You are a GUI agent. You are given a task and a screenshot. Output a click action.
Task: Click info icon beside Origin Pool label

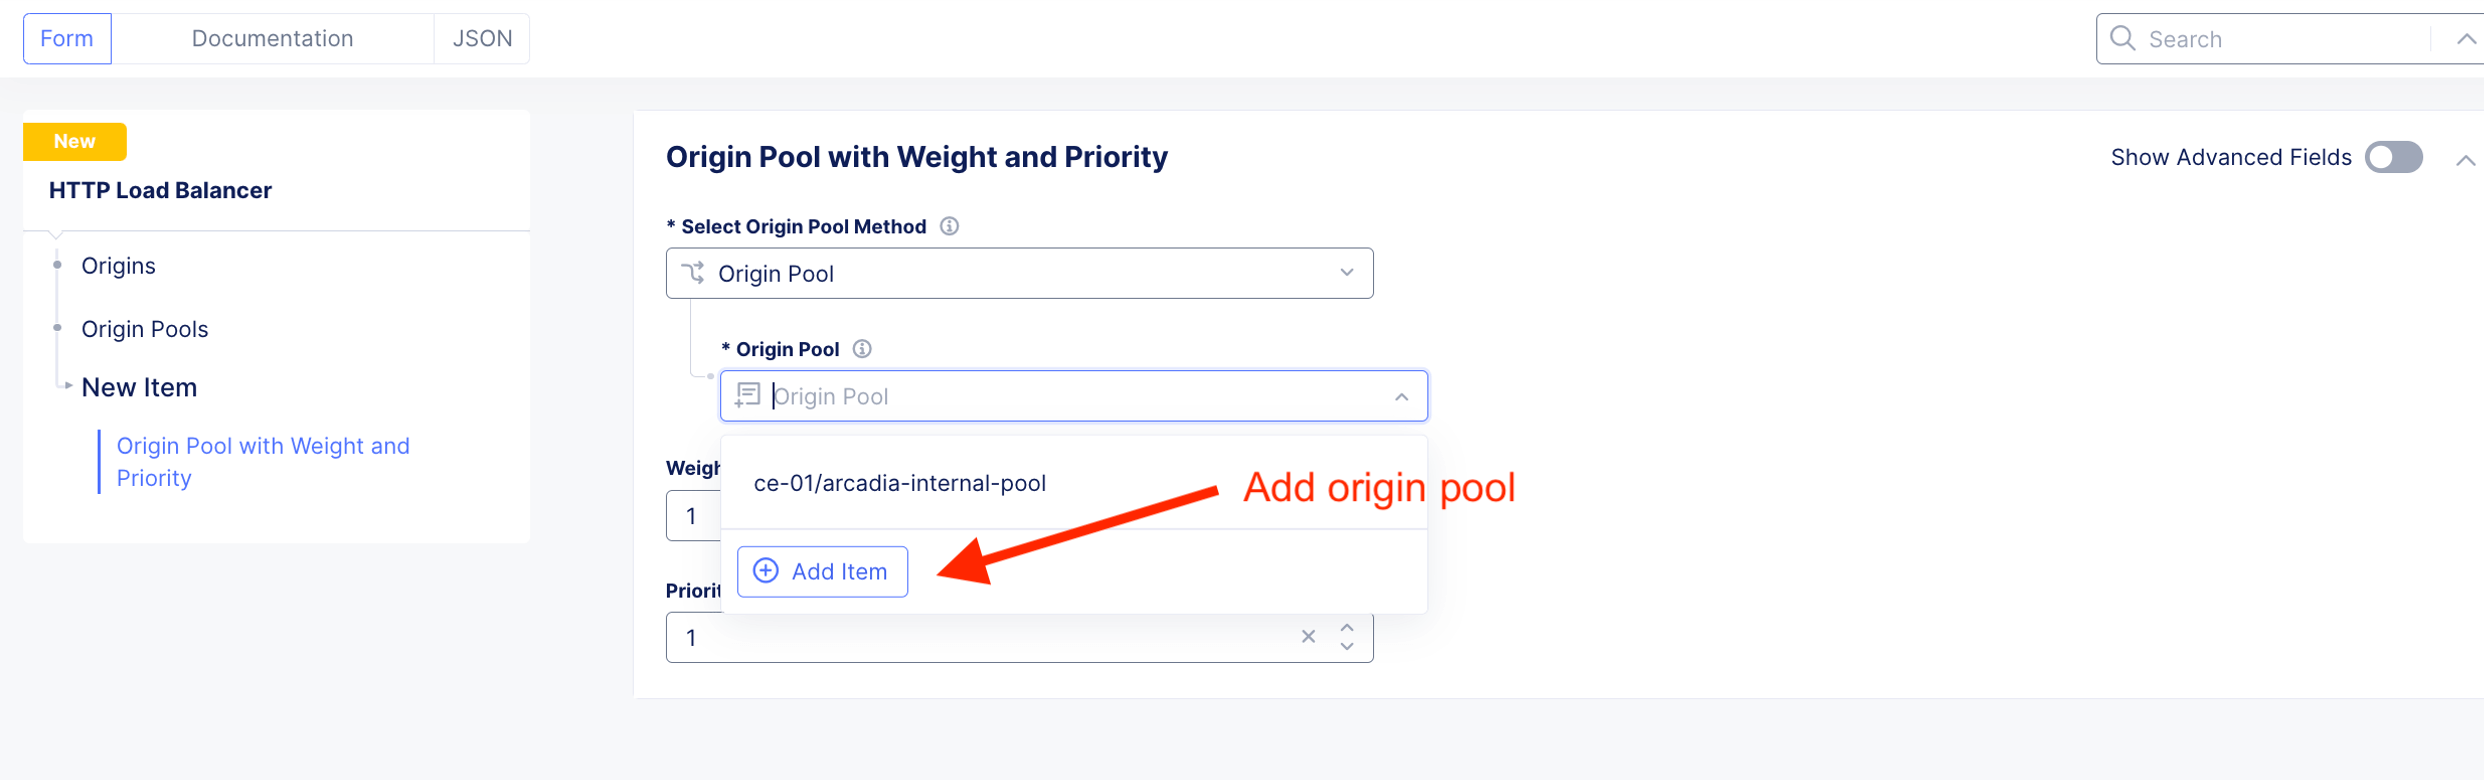tap(862, 349)
